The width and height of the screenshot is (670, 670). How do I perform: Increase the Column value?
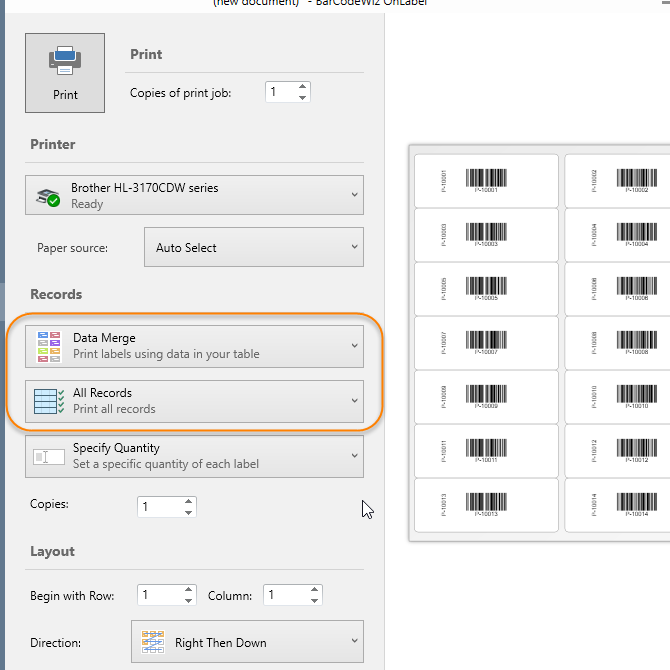314,590
